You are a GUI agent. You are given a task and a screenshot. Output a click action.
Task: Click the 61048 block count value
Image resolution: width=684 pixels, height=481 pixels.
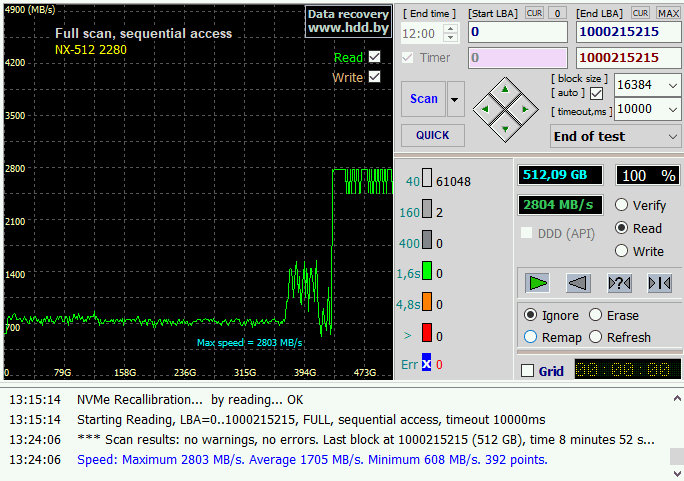pyautogui.click(x=453, y=182)
